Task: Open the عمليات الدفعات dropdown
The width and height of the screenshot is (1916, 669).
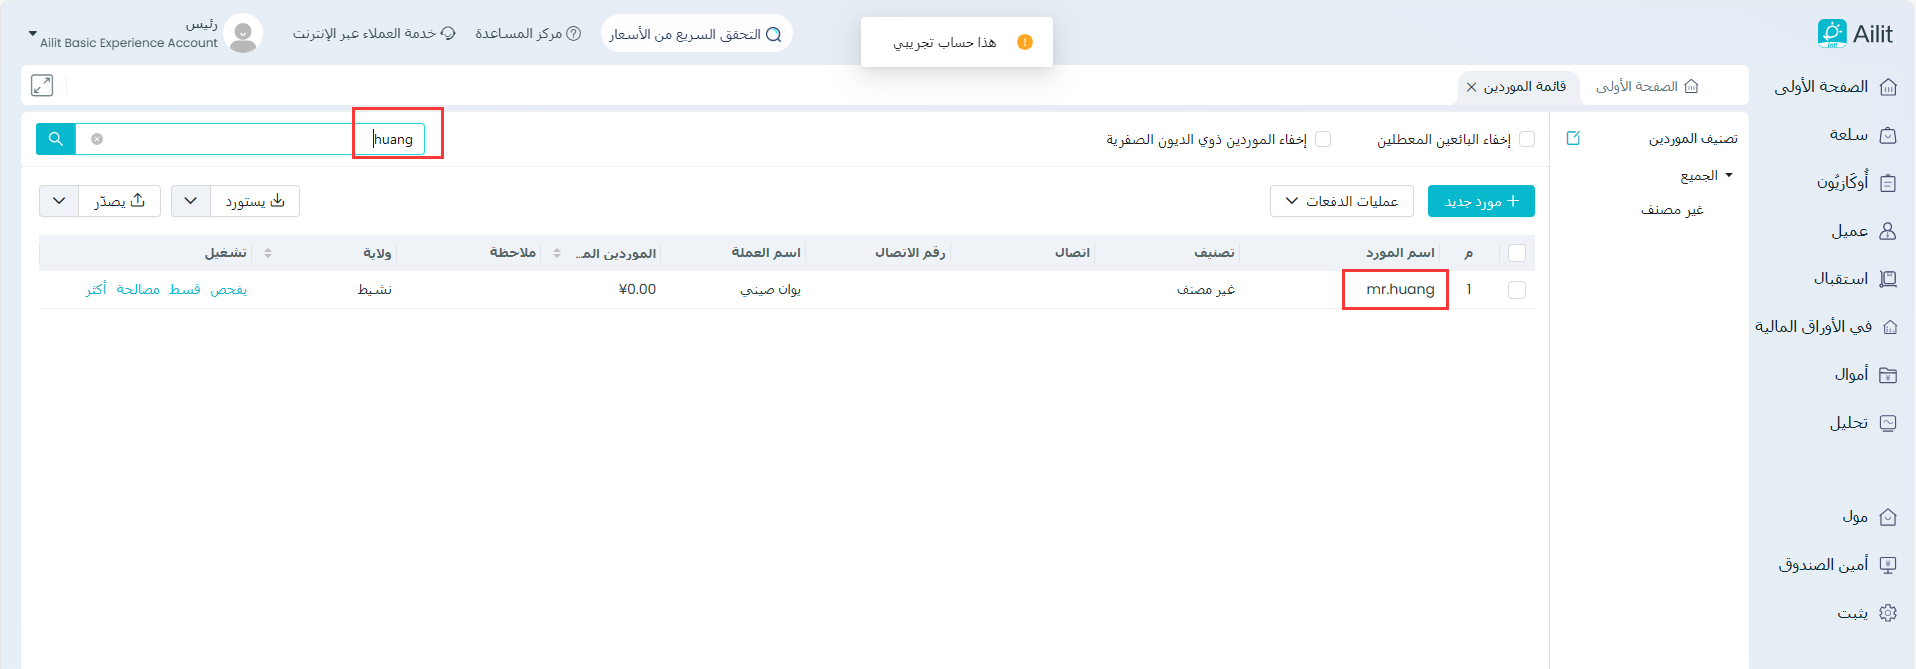Action: click(1341, 201)
